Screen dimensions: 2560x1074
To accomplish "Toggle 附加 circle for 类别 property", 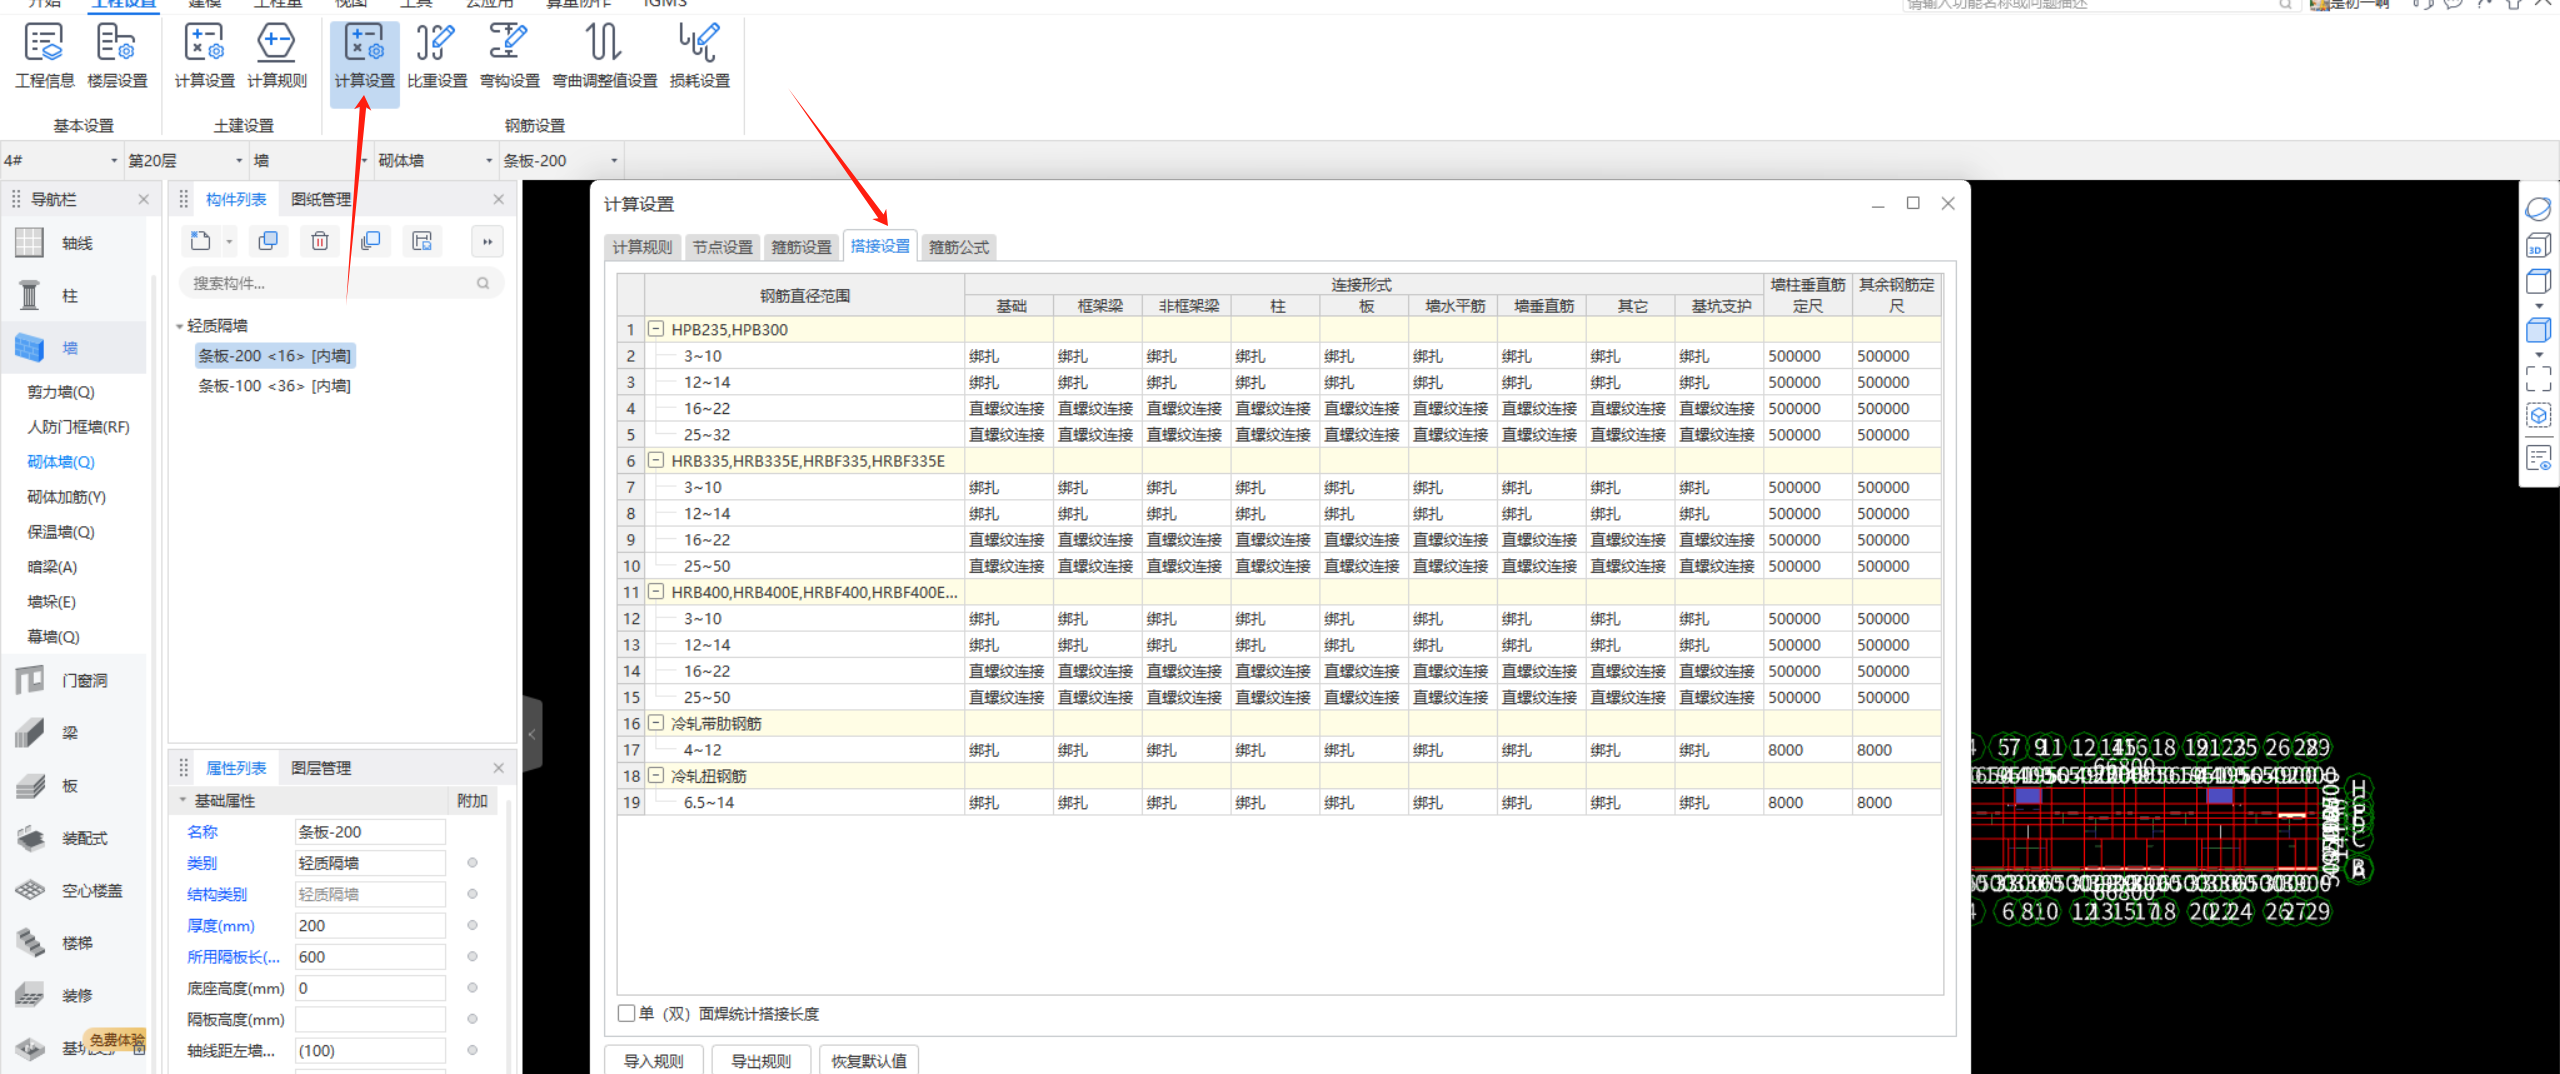I will click(x=472, y=863).
